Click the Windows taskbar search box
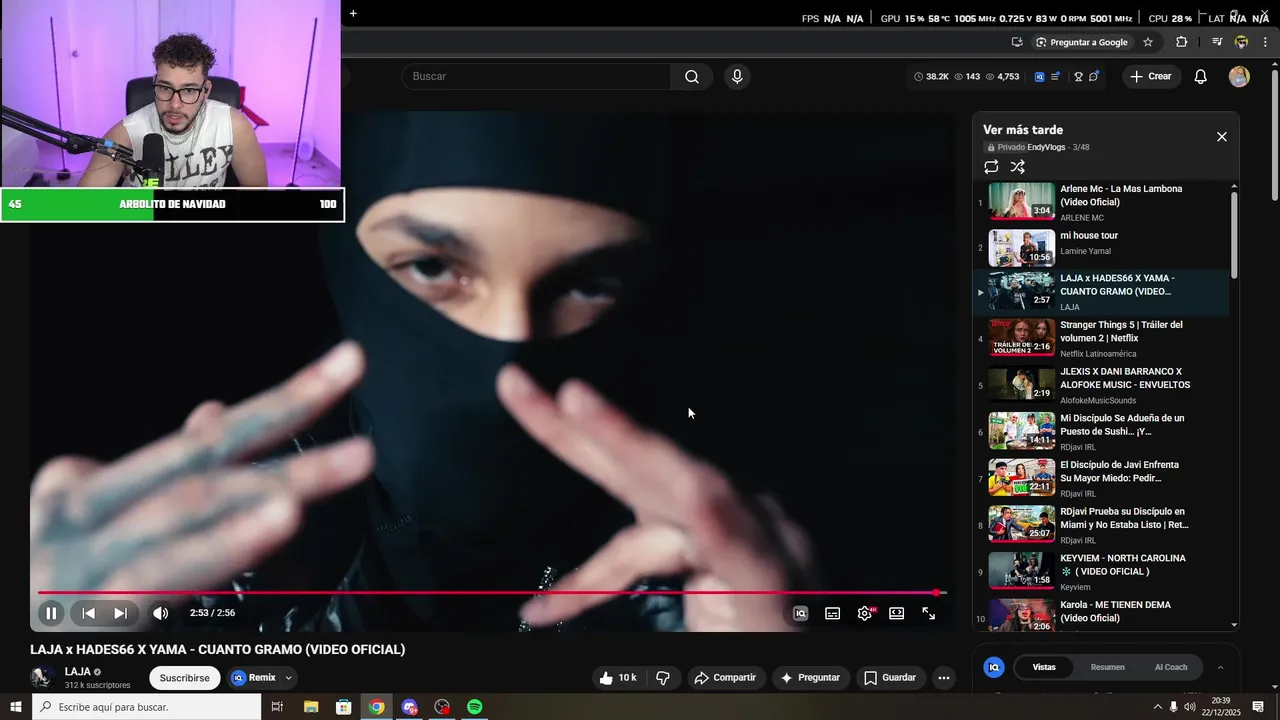 147,707
